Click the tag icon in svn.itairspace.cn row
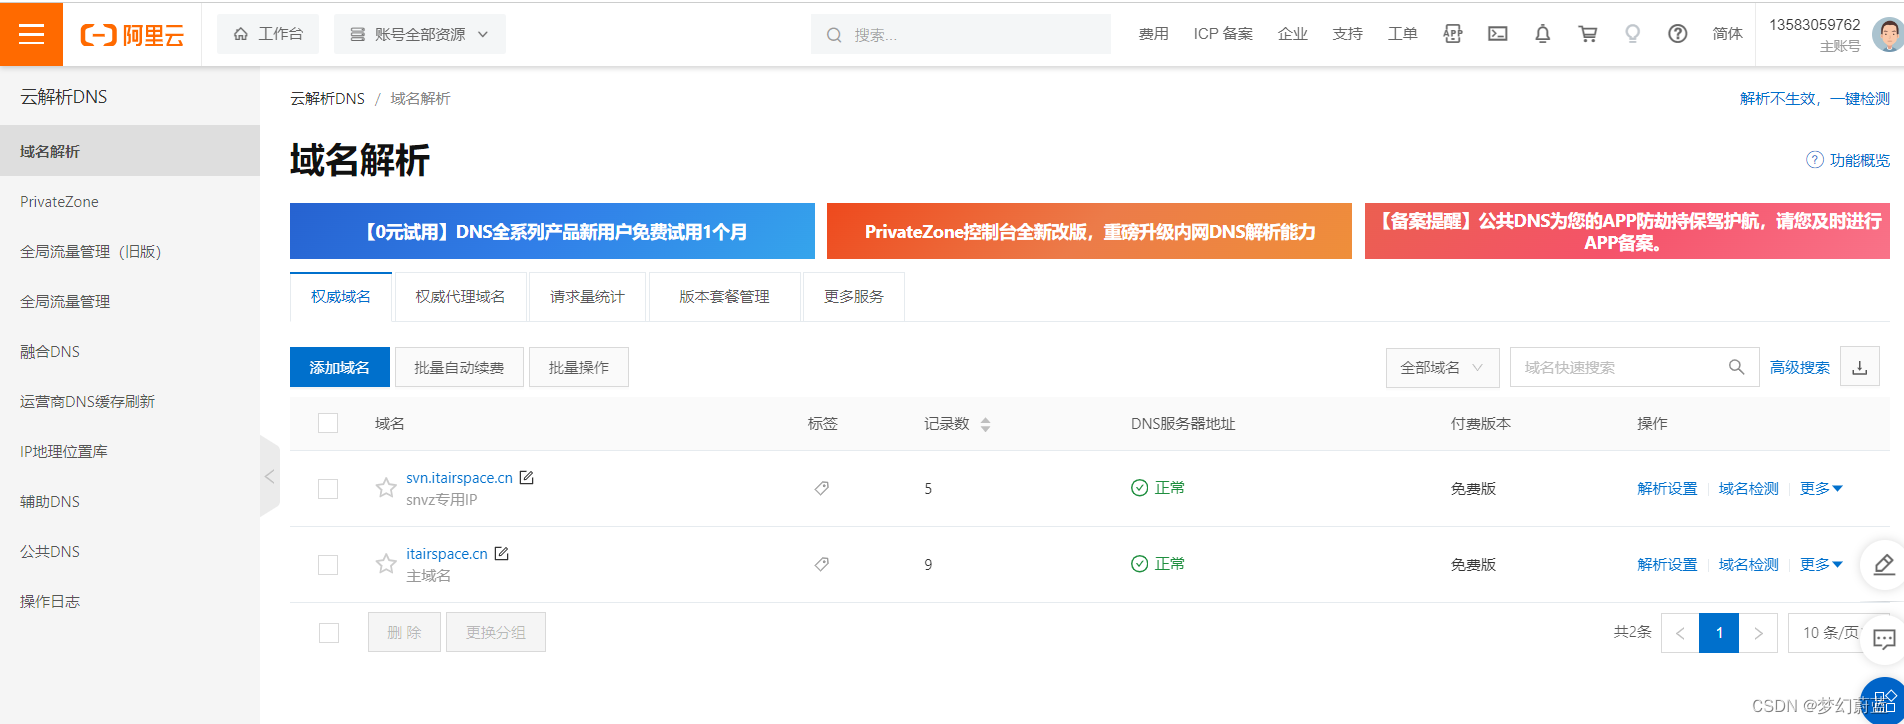 coord(822,488)
